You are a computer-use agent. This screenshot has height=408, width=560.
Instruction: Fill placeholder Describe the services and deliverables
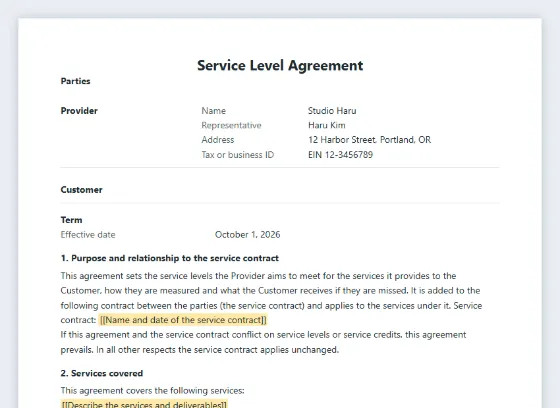tap(144, 404)
